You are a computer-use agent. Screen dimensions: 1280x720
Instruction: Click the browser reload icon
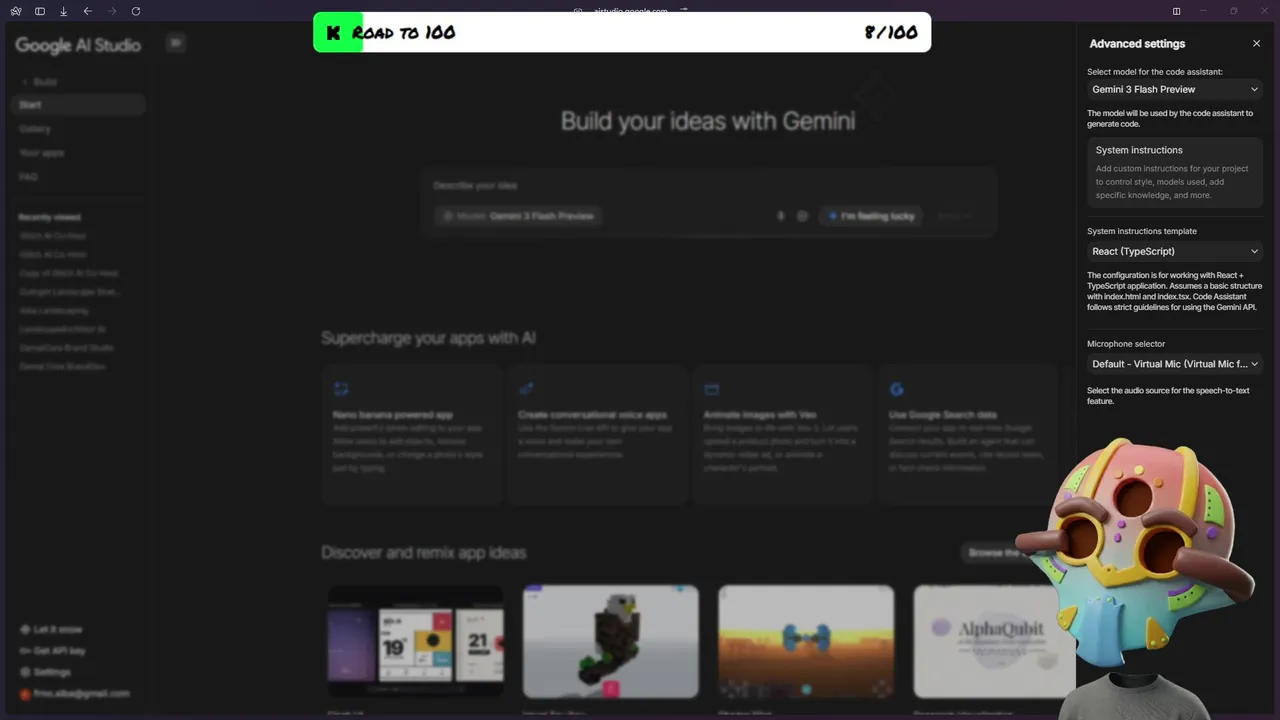coord(136,11)
